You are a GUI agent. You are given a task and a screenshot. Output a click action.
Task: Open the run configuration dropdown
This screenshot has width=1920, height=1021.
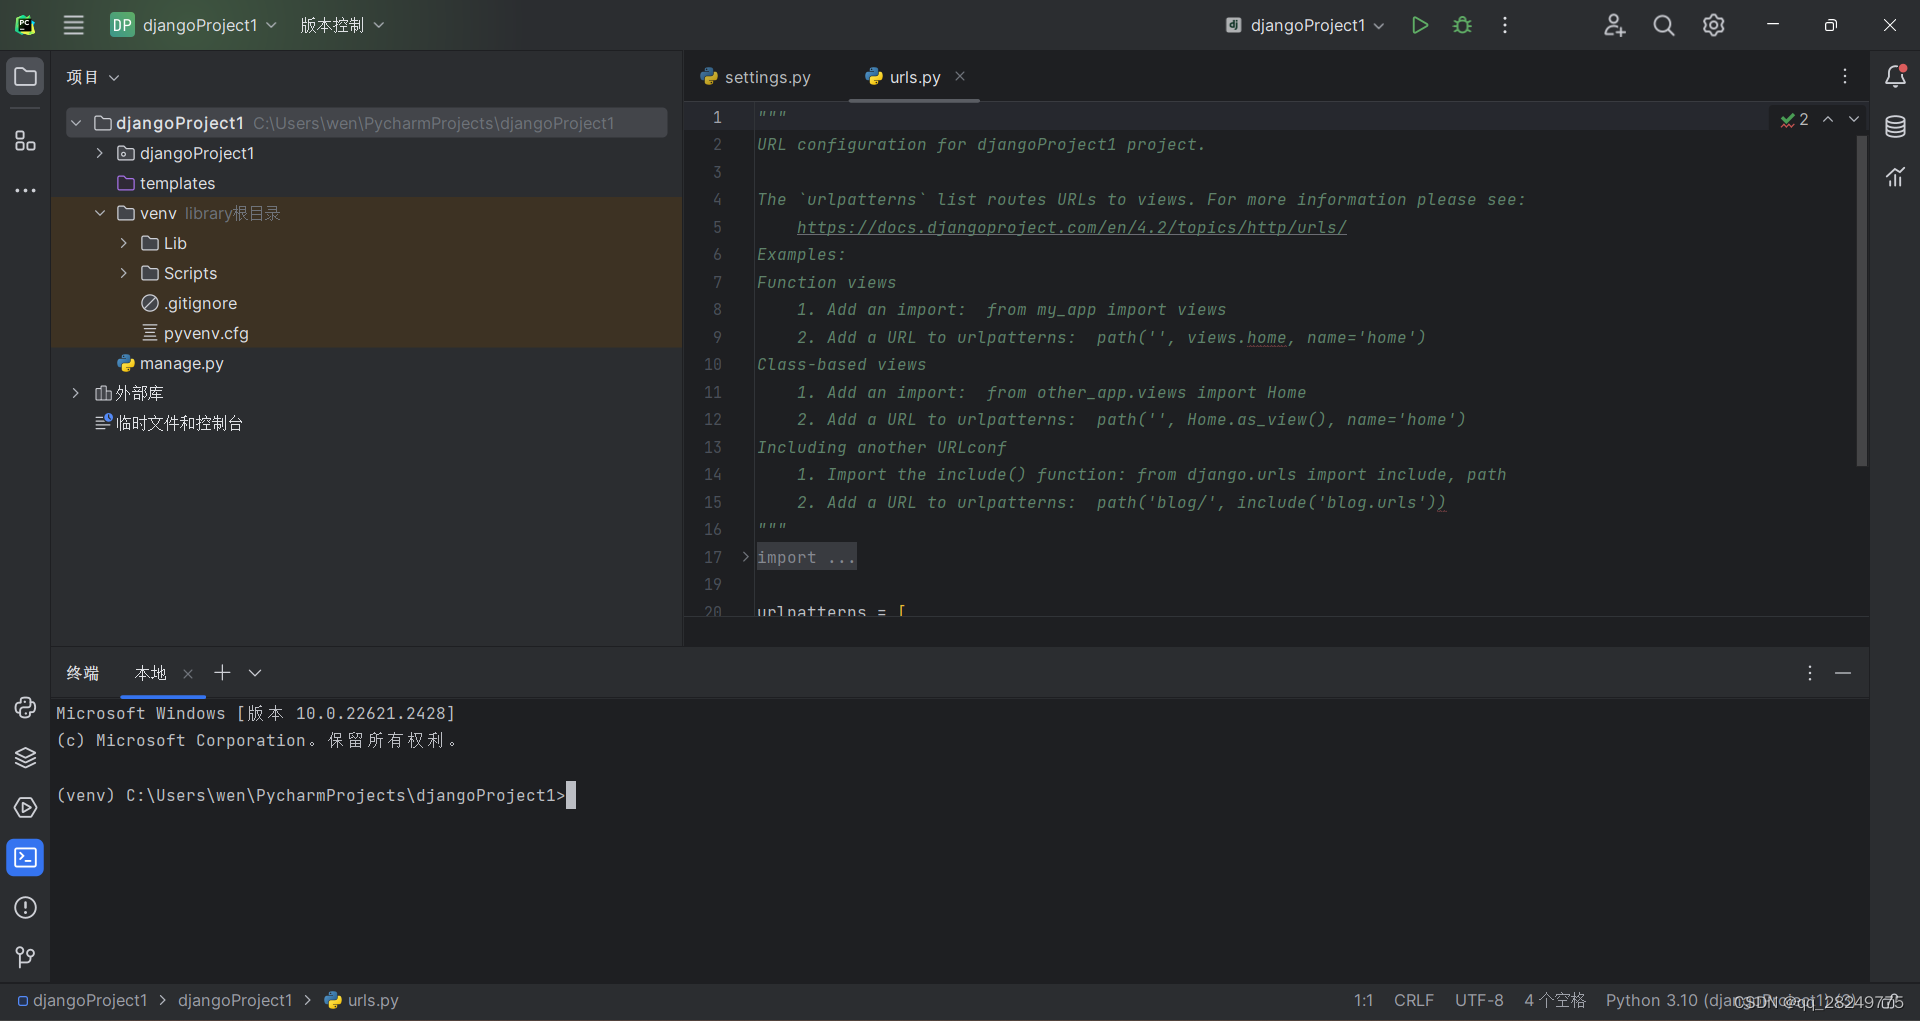[x=1304, y=25]
